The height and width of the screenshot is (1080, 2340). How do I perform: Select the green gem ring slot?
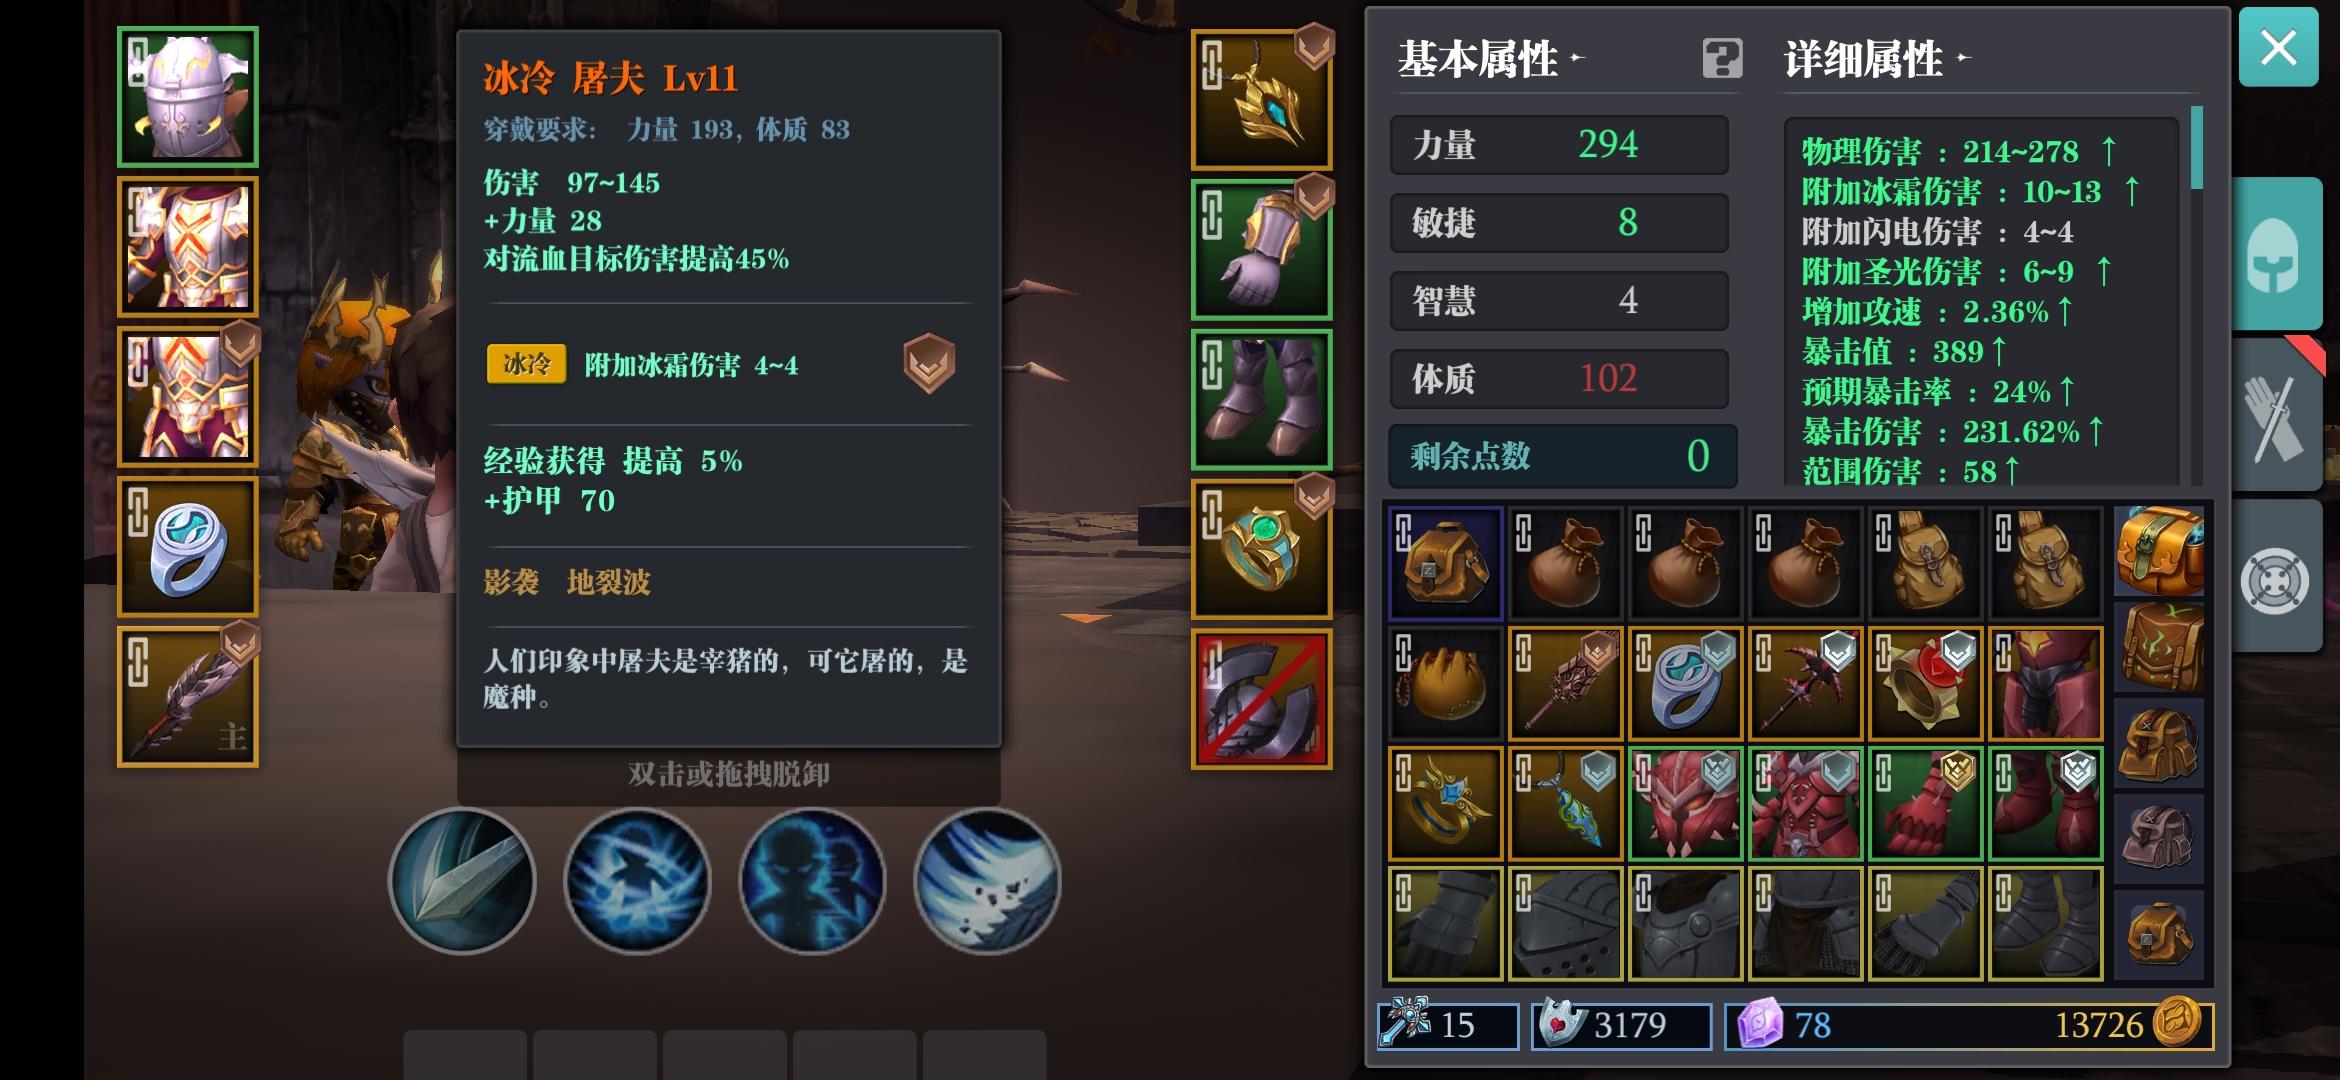click(x=1262, y=550)
